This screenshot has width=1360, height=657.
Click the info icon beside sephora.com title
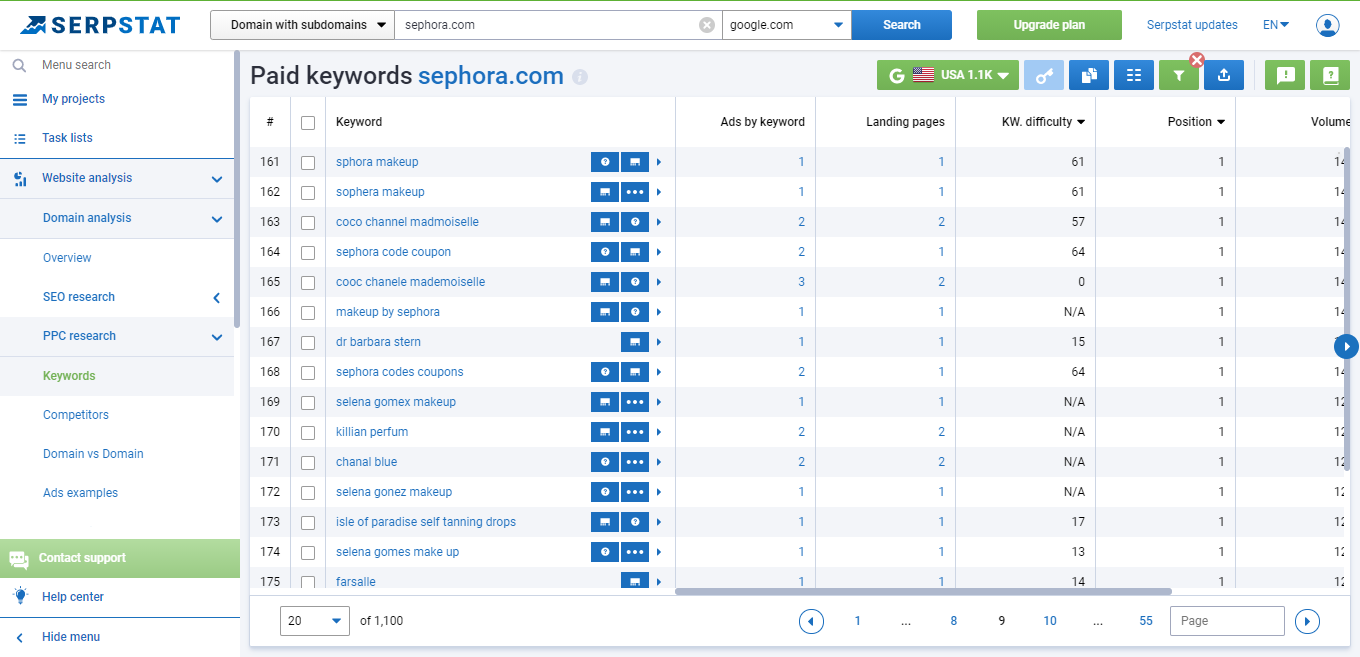coord(580,77)
